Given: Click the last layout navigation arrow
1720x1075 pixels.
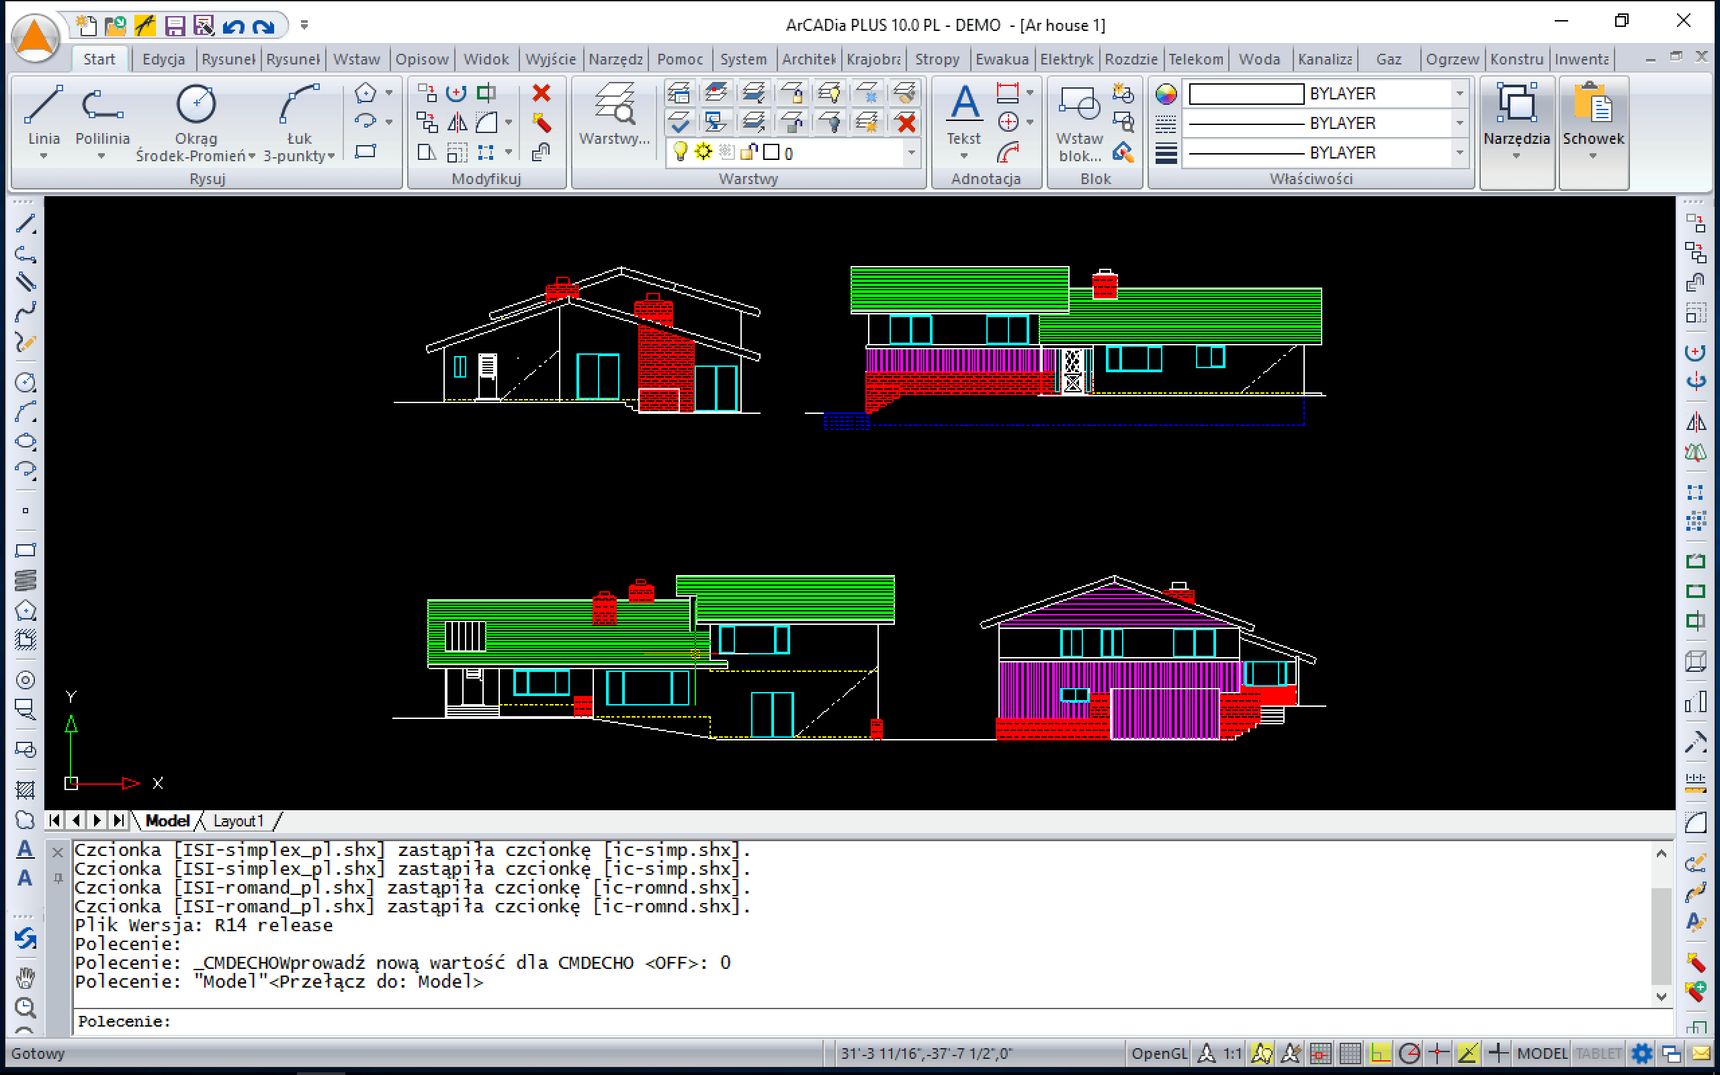Looking at the screenshot, I should pos(119,820).
